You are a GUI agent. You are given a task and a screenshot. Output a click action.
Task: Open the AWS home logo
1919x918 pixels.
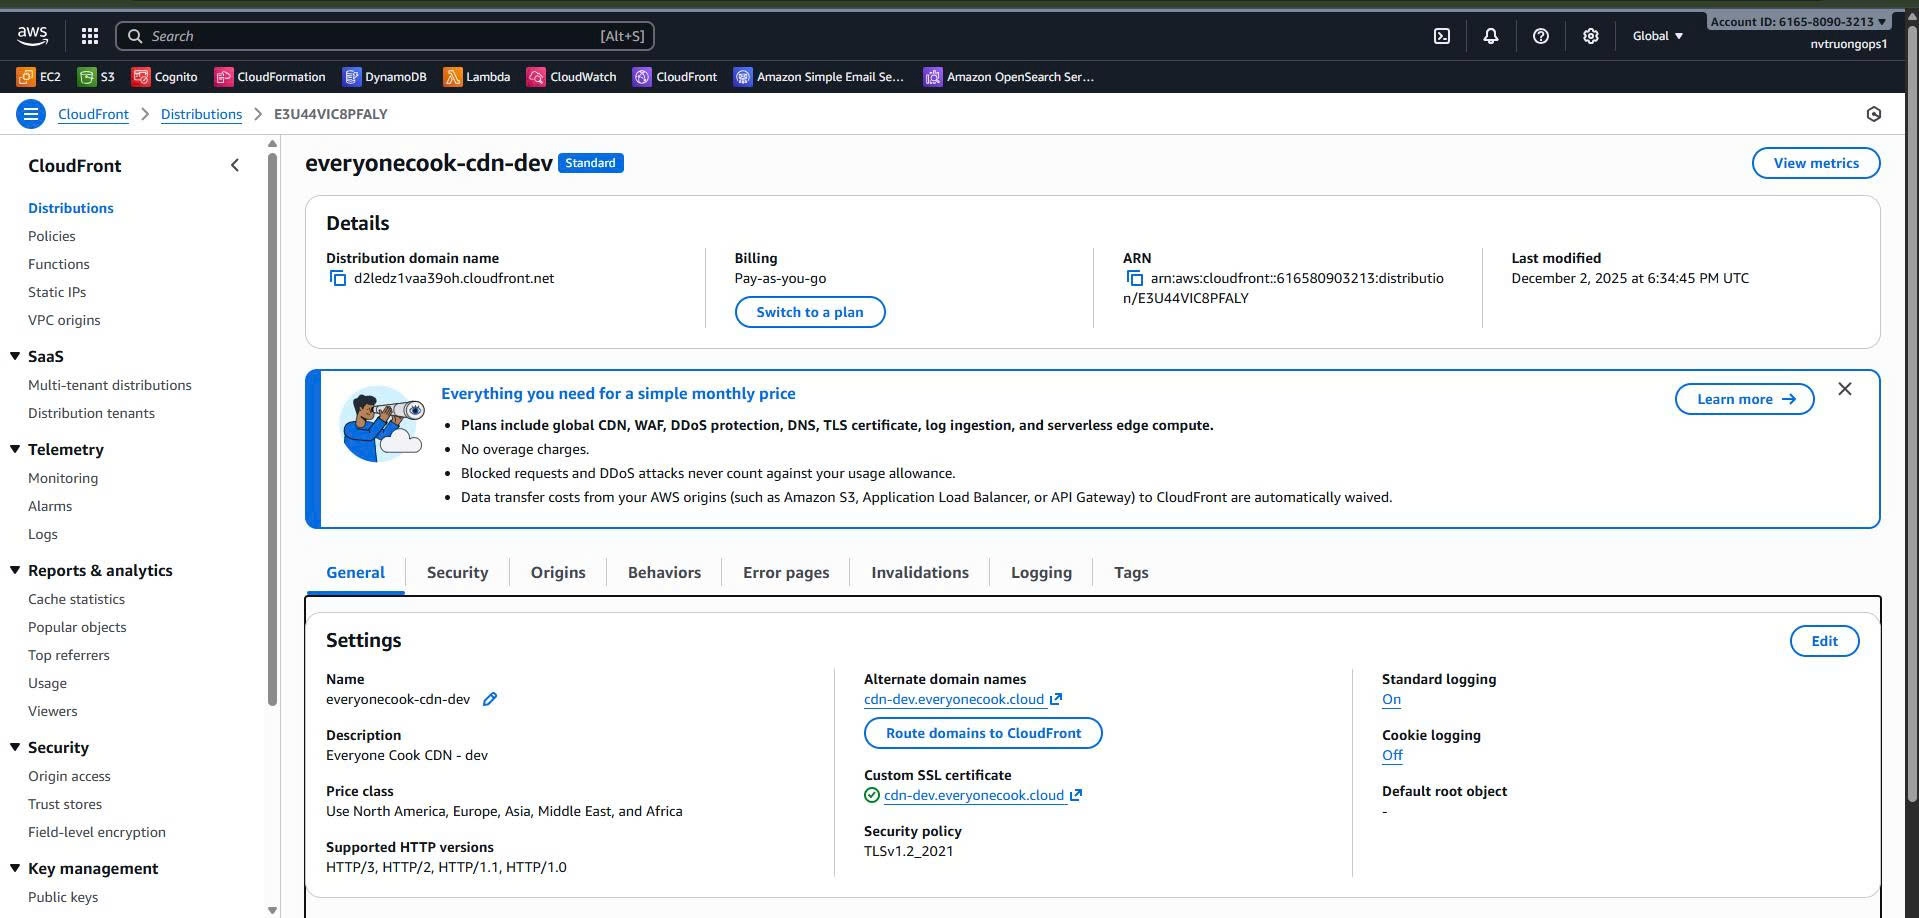(32, 36)
